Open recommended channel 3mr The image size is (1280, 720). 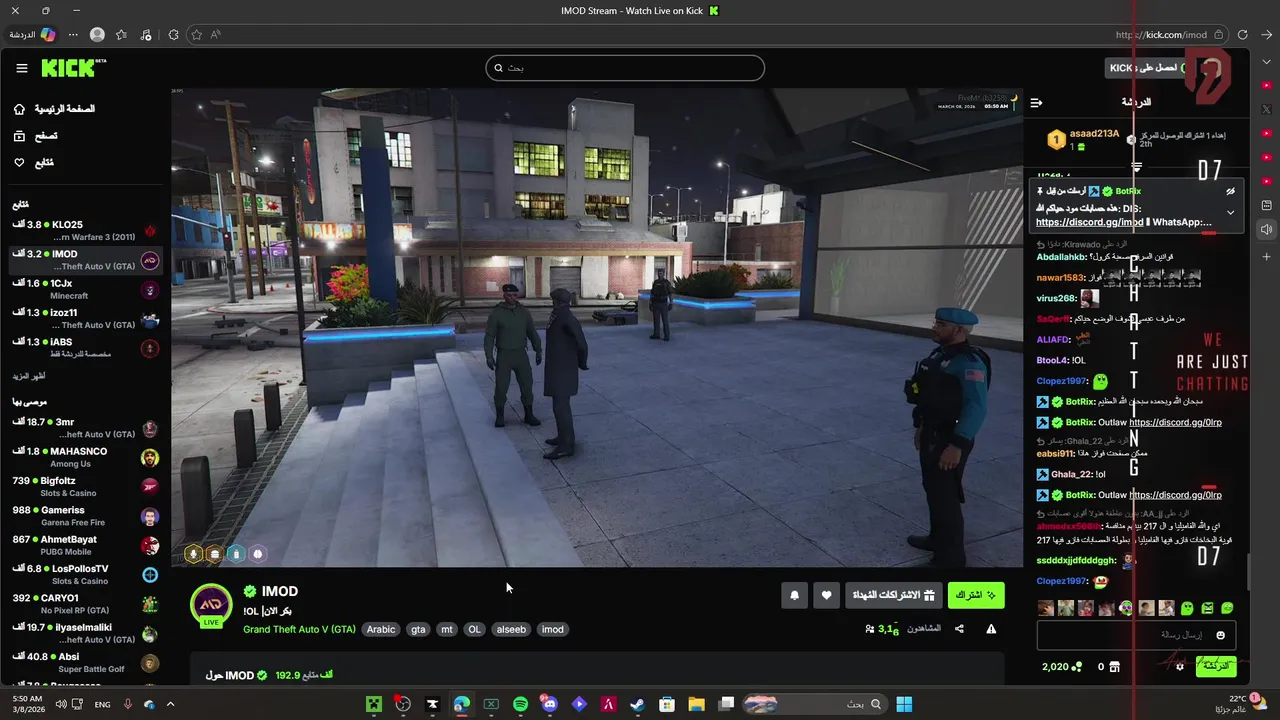point(85,428)
